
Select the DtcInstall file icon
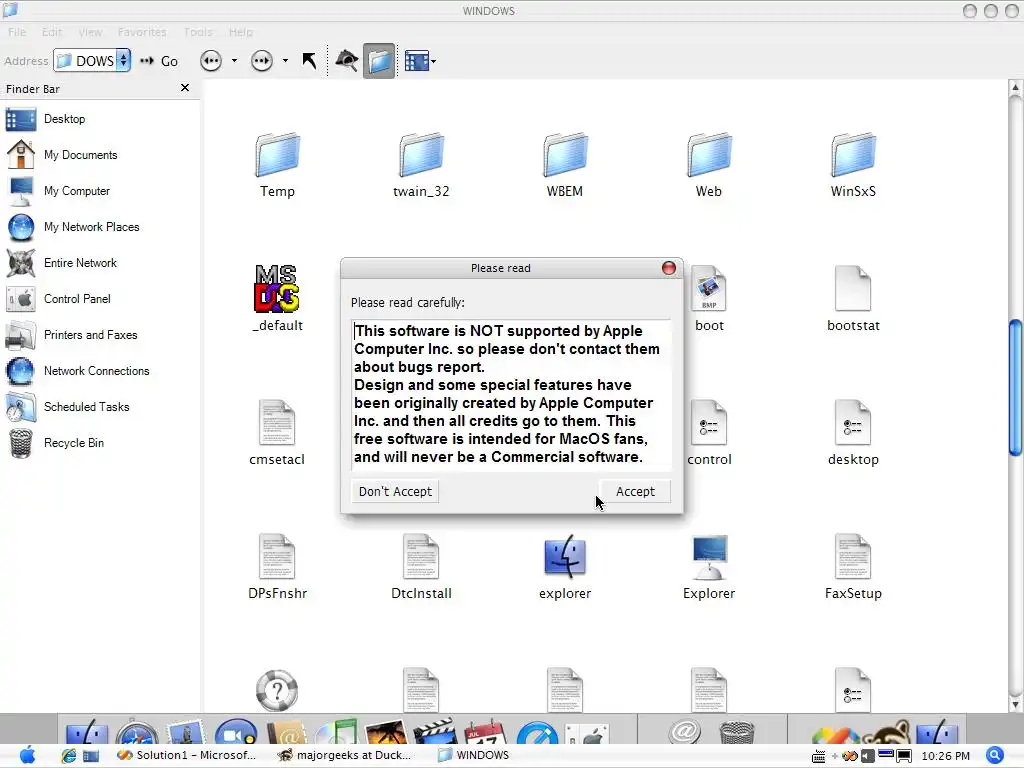click(421, 556)
